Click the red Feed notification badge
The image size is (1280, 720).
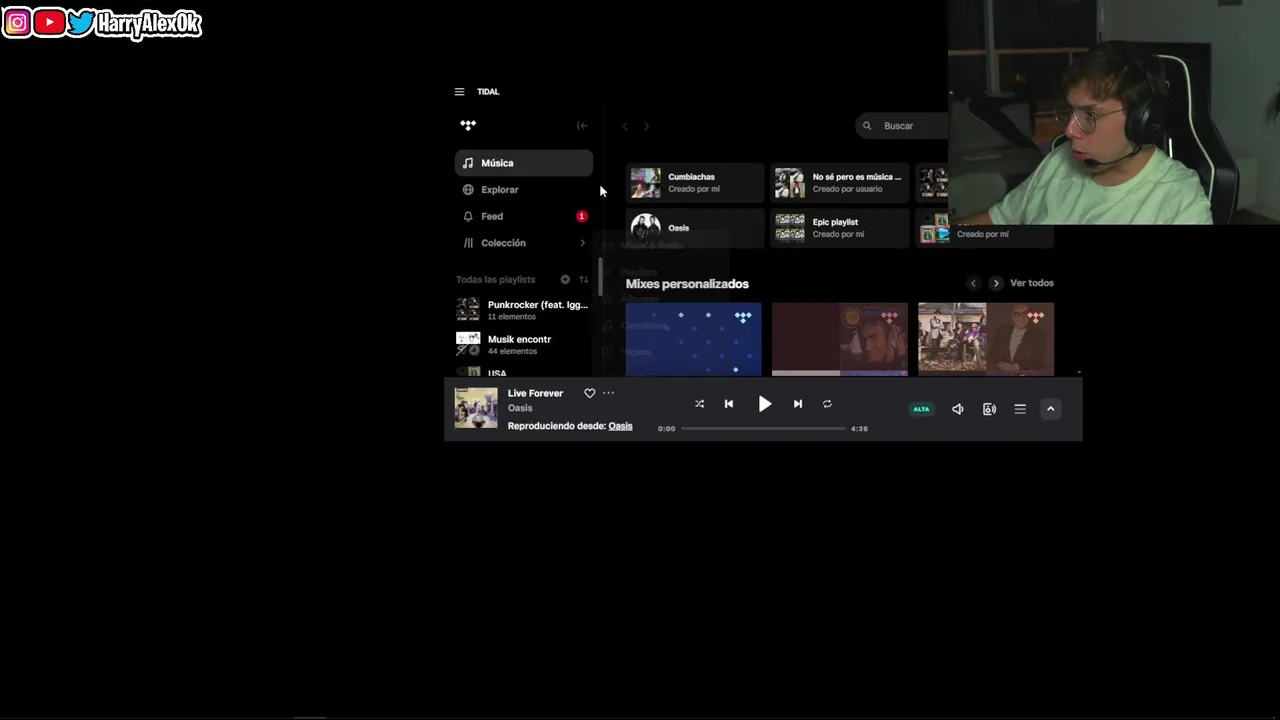pos(581,216)
